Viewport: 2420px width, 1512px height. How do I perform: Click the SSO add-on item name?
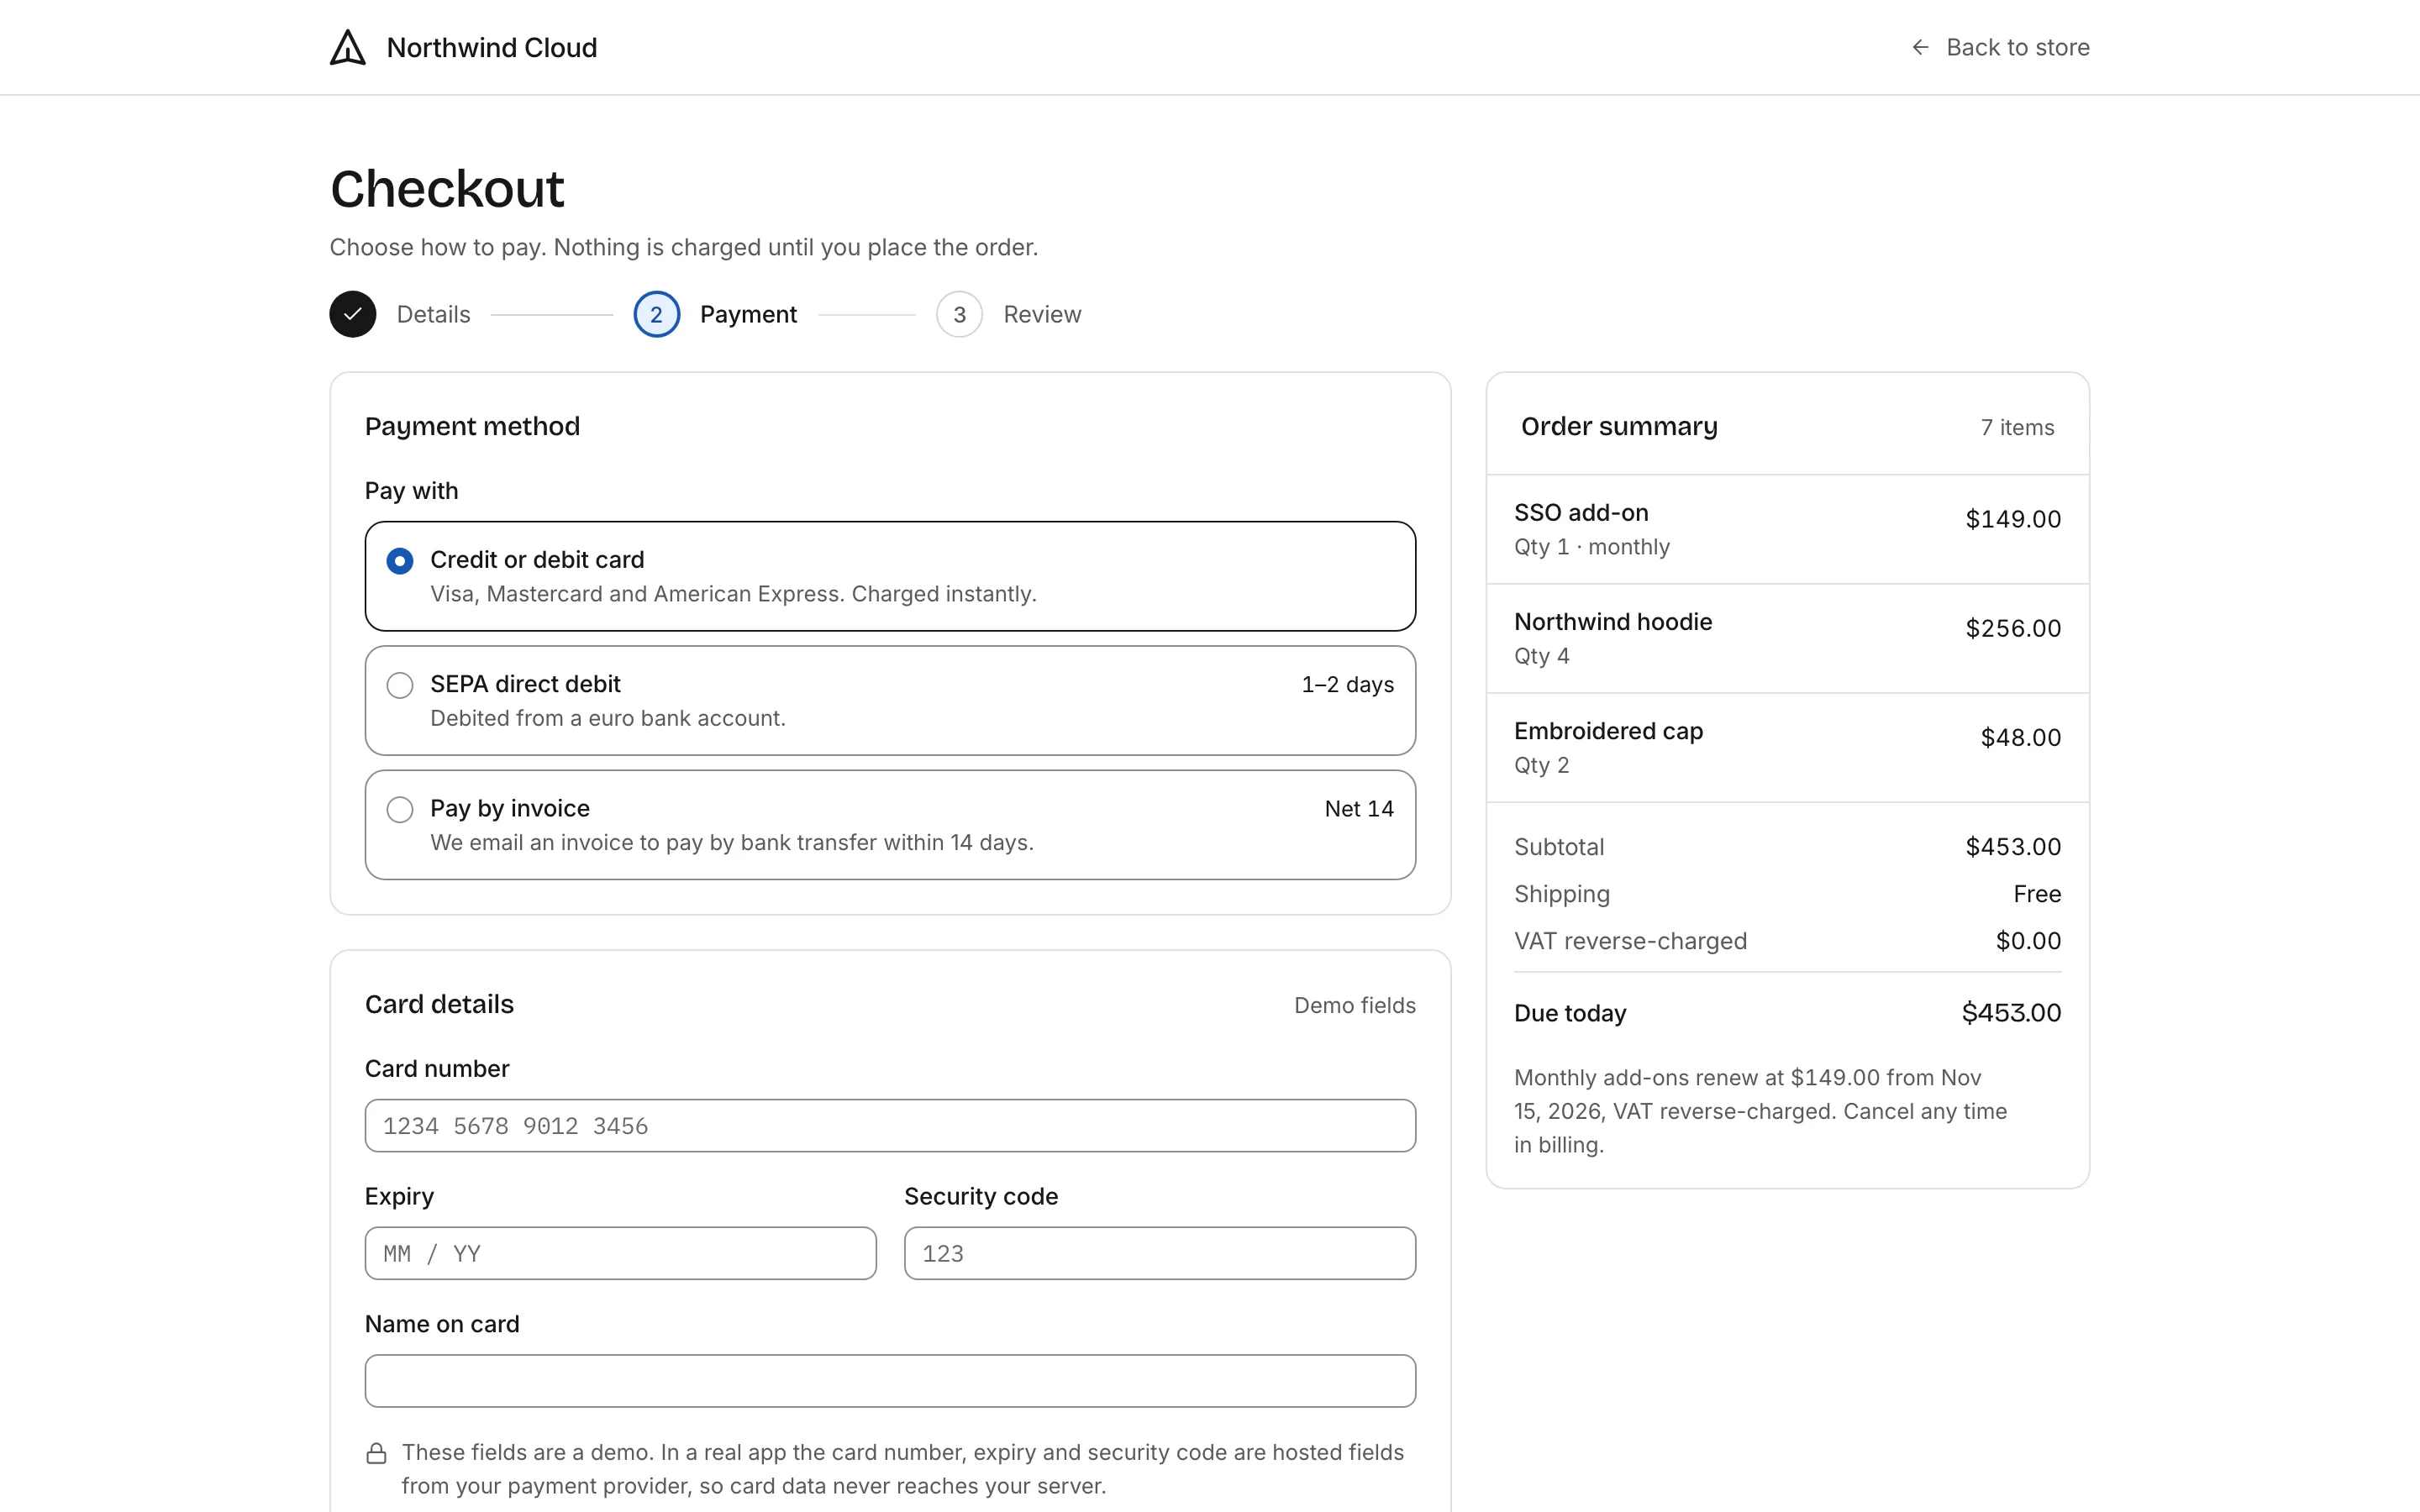(1581, 512)
